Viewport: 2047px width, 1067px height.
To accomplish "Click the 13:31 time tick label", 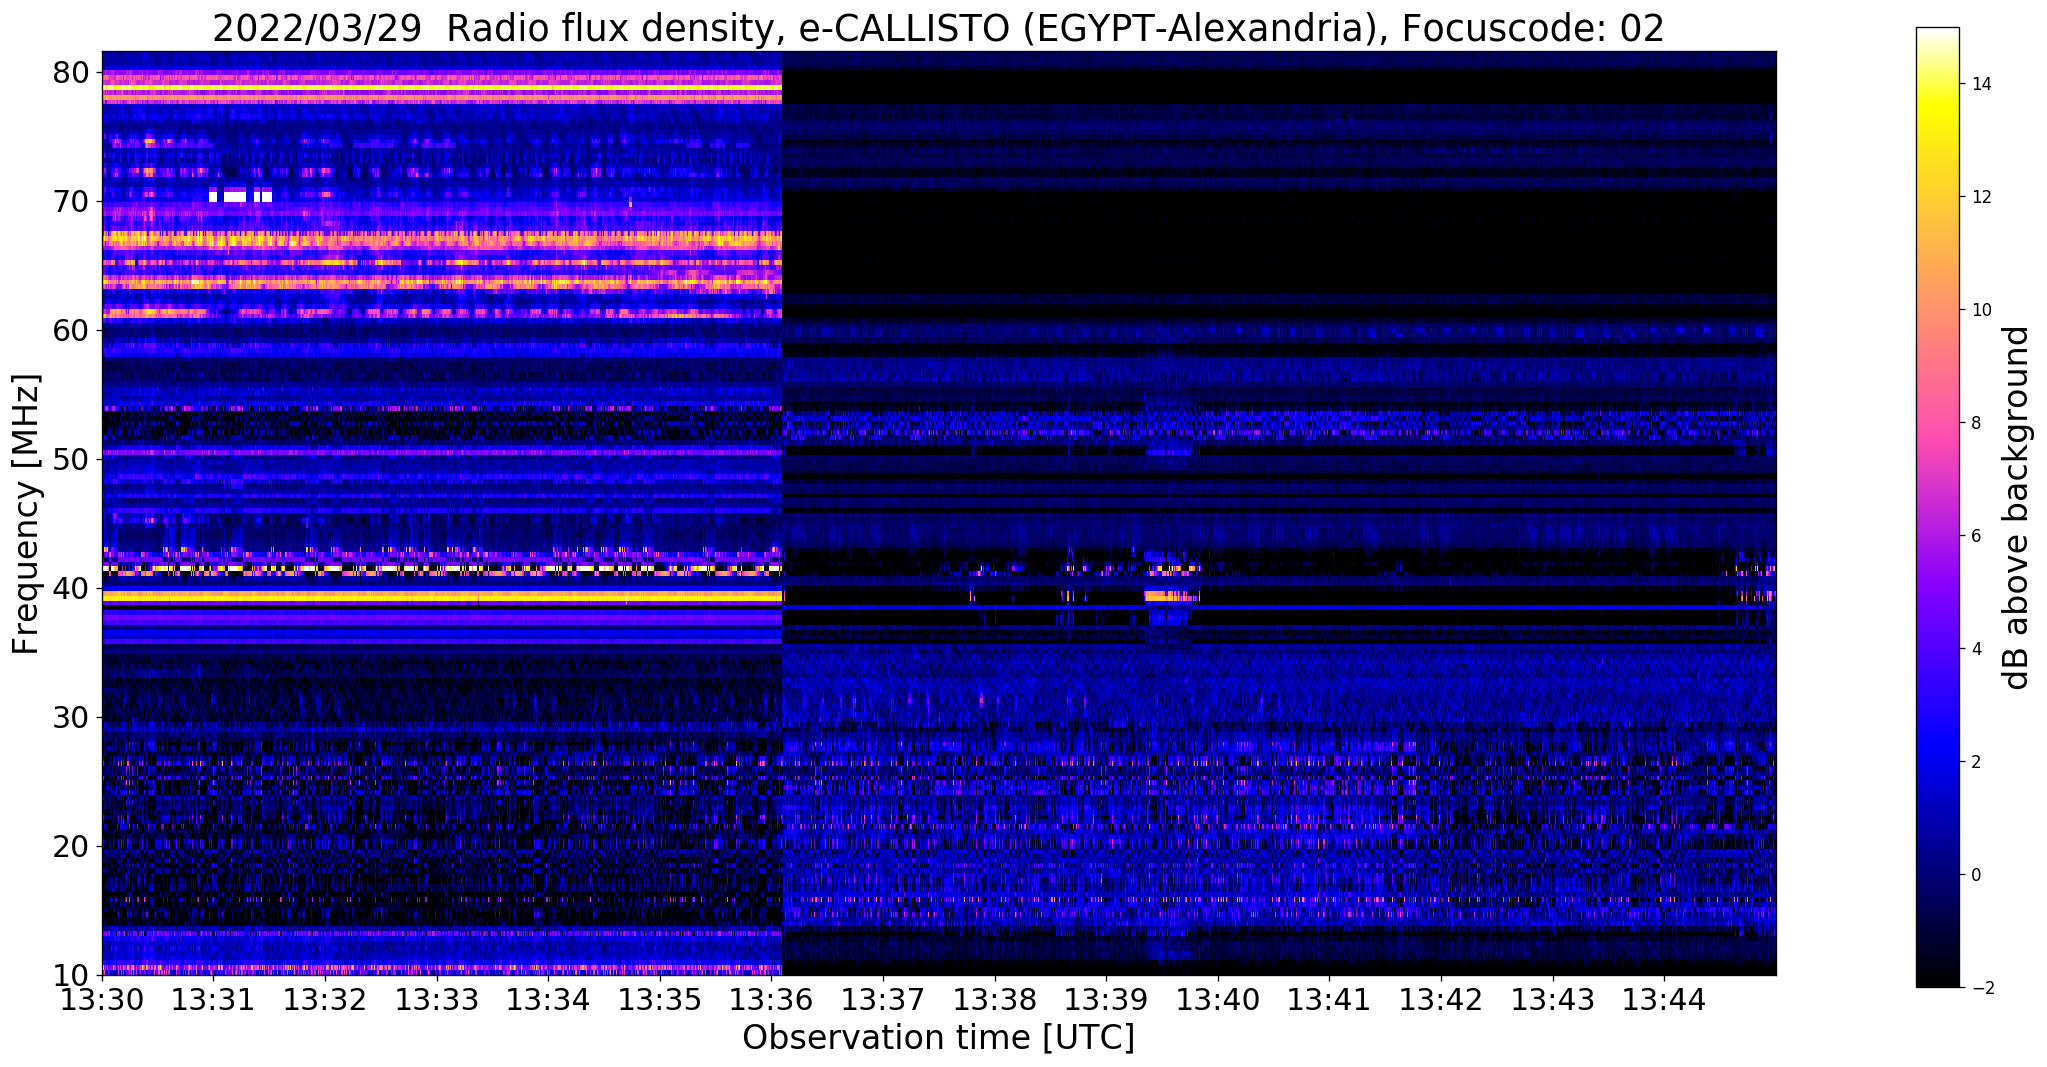I will 214,999.
